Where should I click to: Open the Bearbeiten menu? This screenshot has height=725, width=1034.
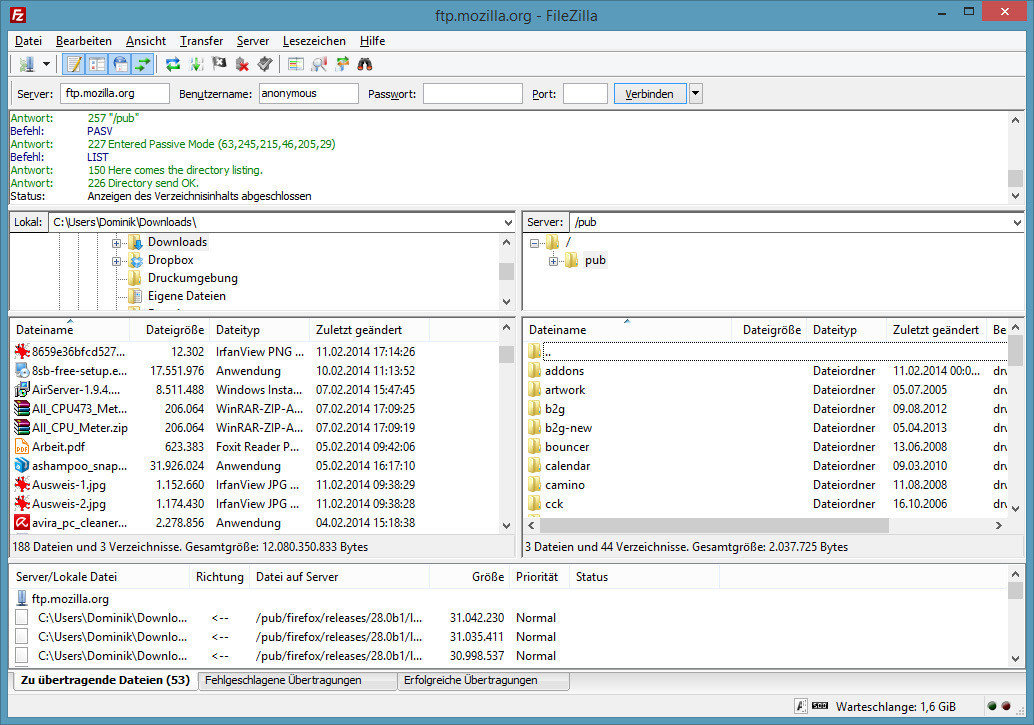(84, 41)
